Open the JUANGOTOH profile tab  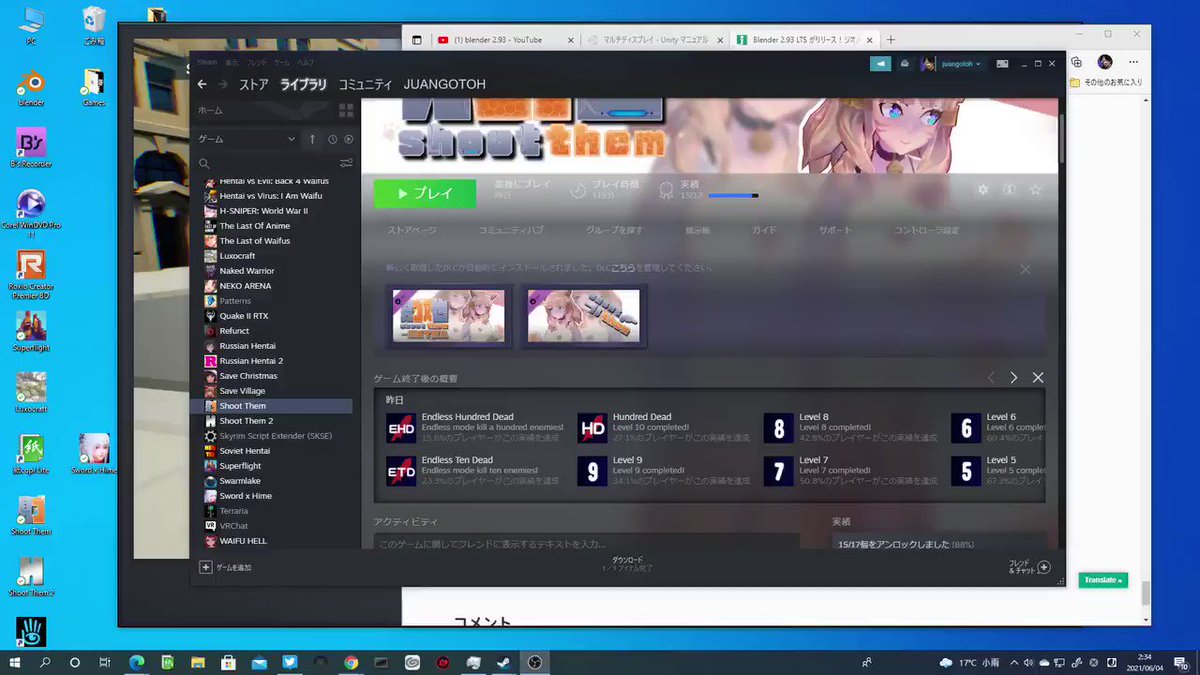pos(445,85)
